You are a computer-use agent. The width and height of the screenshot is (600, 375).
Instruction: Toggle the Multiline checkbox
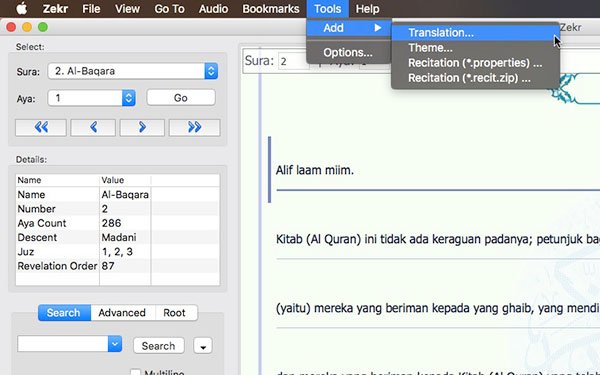tap(135, 373)
